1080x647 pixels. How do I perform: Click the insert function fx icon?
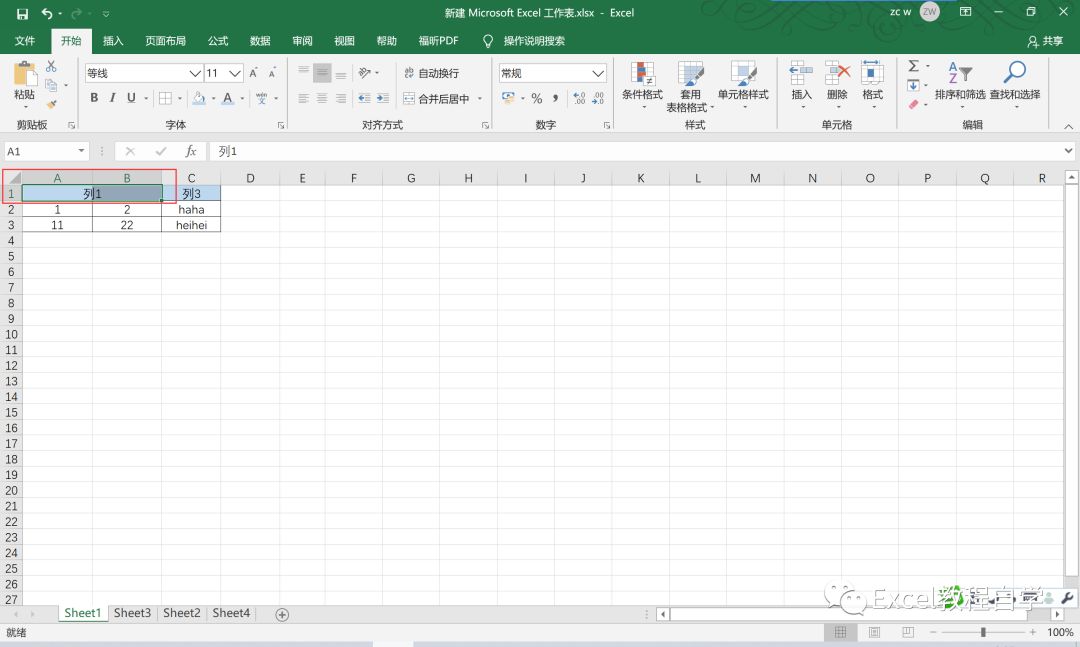[x=191, y=151]
